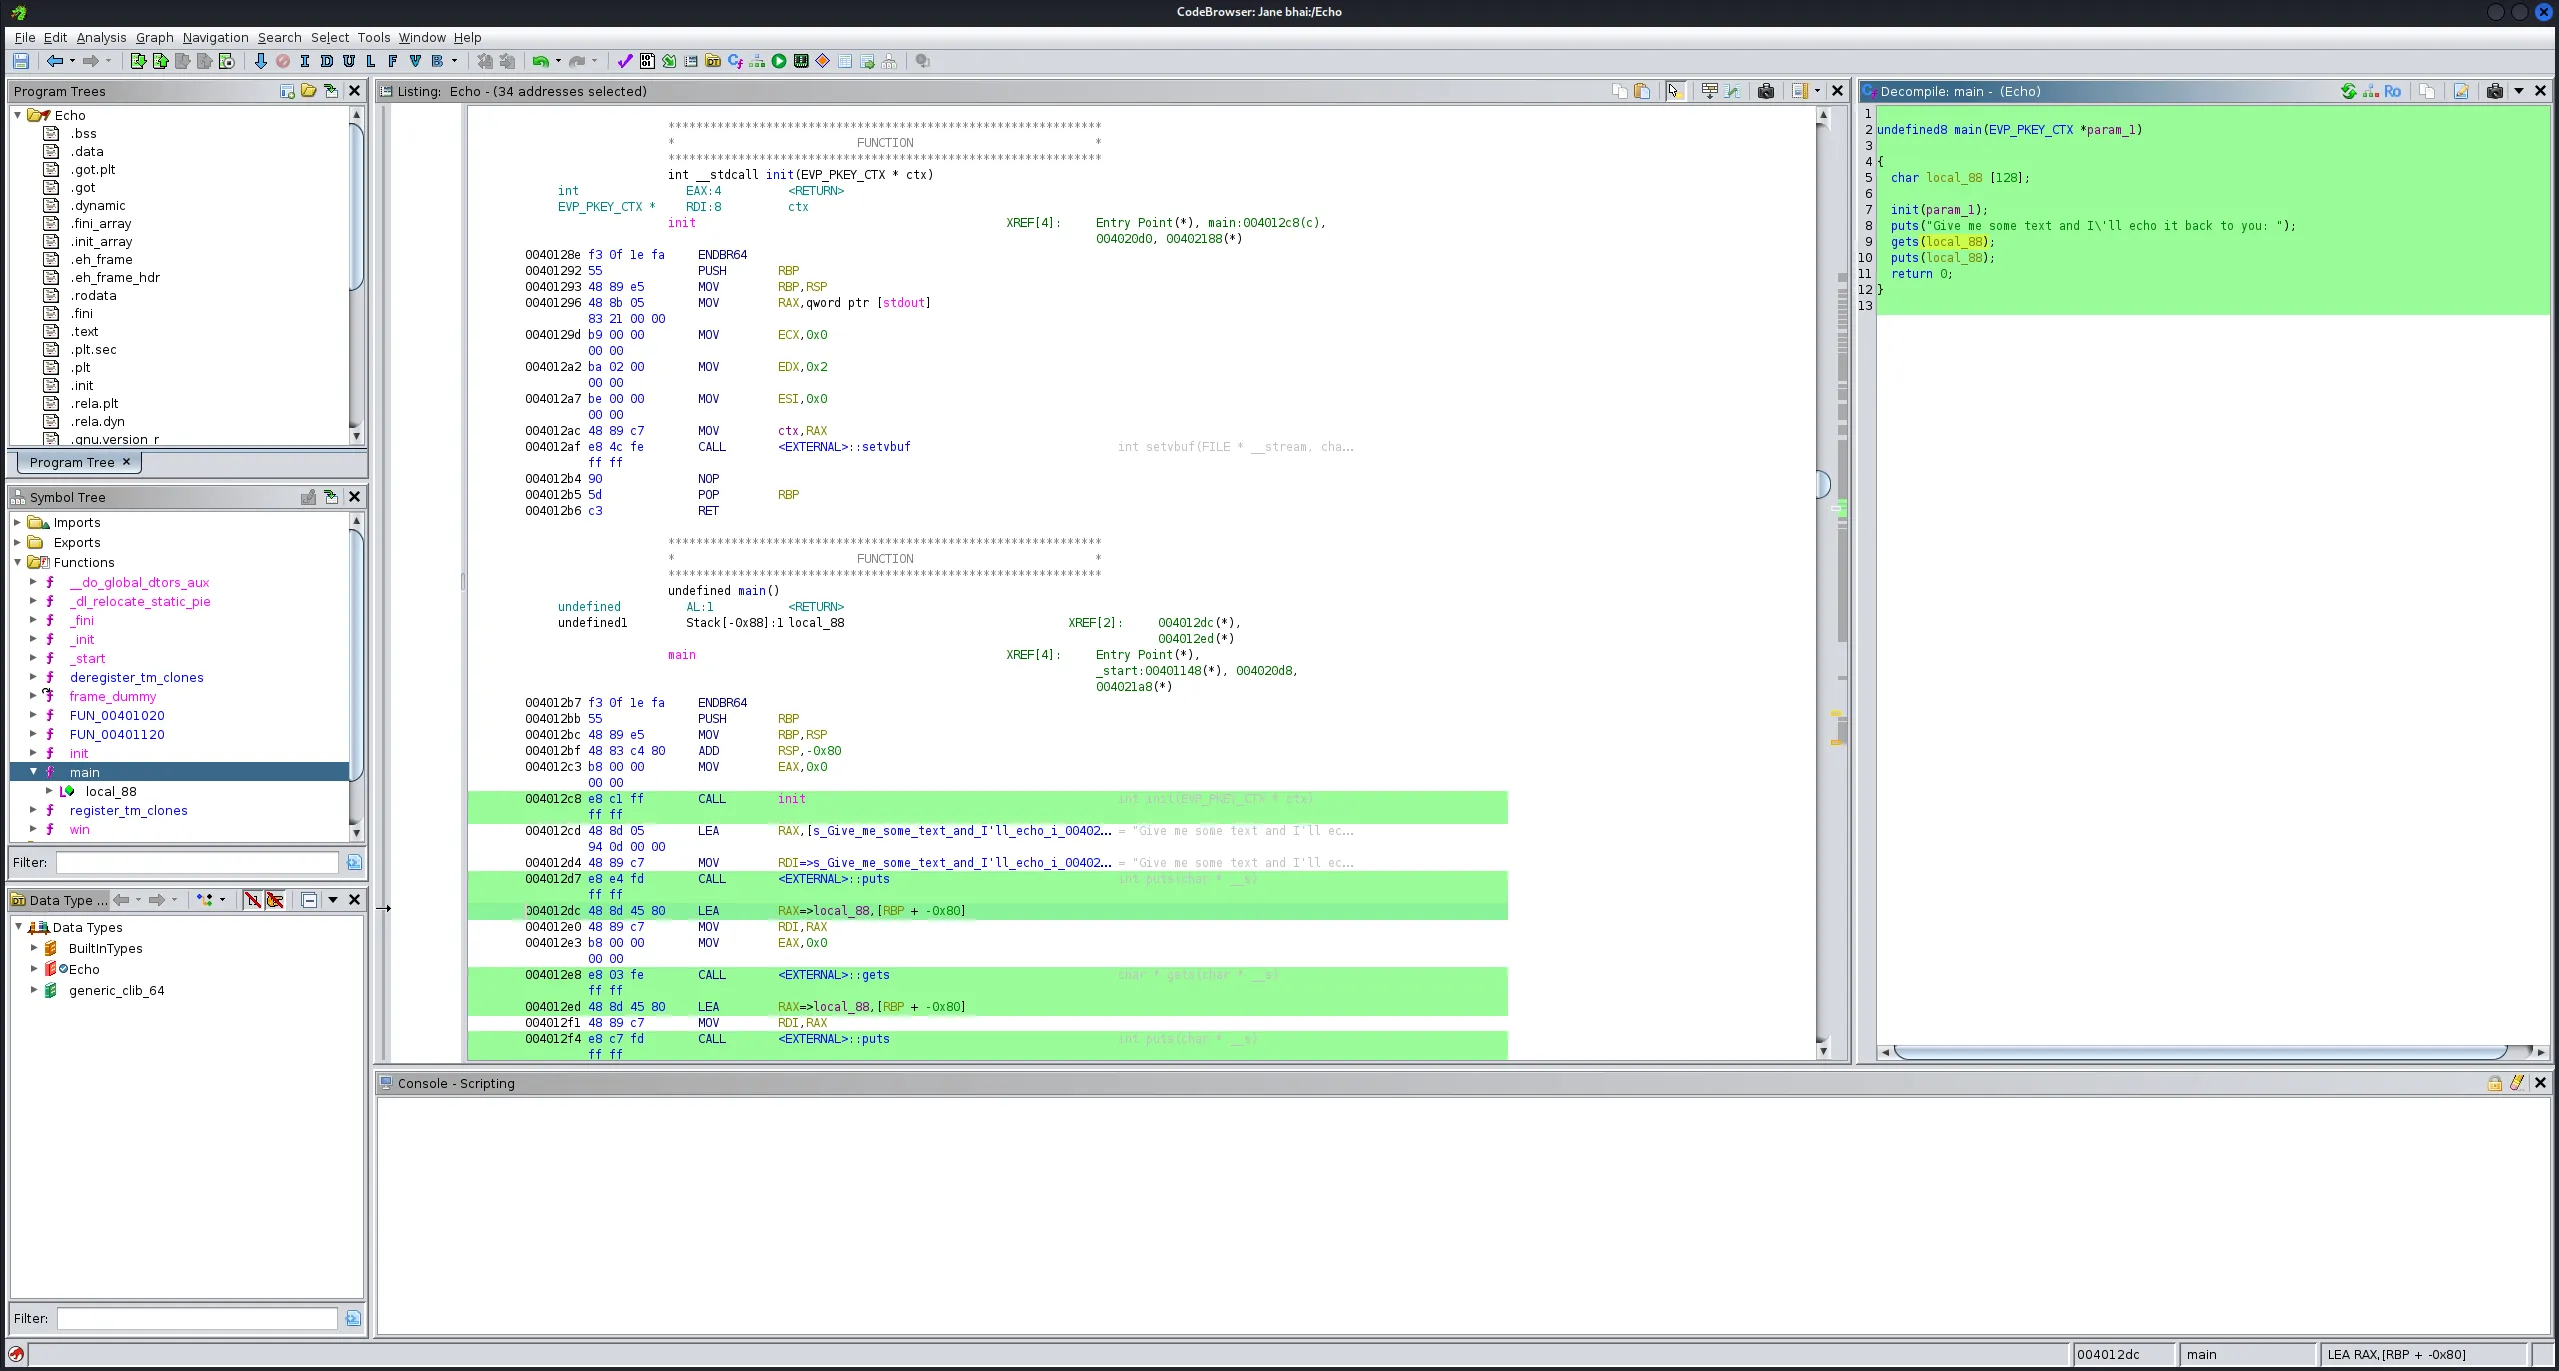Open the Data Type Manager toolbar icon

point(713,61)
